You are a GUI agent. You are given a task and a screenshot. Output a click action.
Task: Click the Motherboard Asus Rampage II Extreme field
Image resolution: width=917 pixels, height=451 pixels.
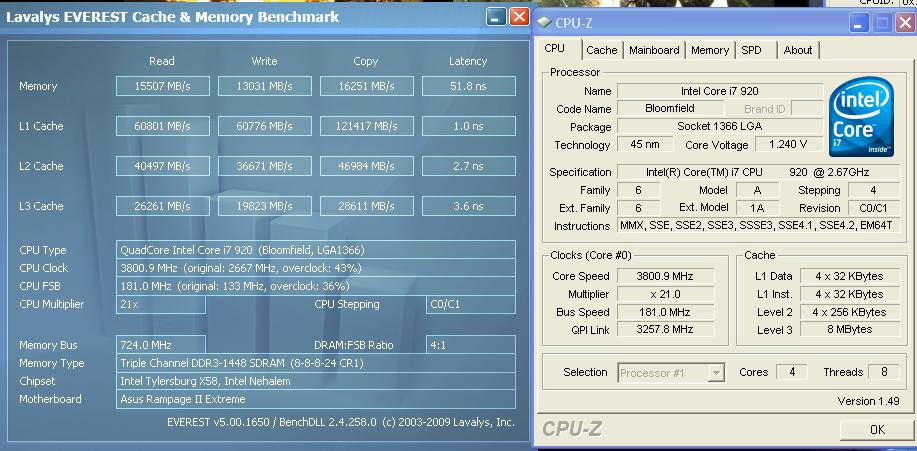point(316,399)
